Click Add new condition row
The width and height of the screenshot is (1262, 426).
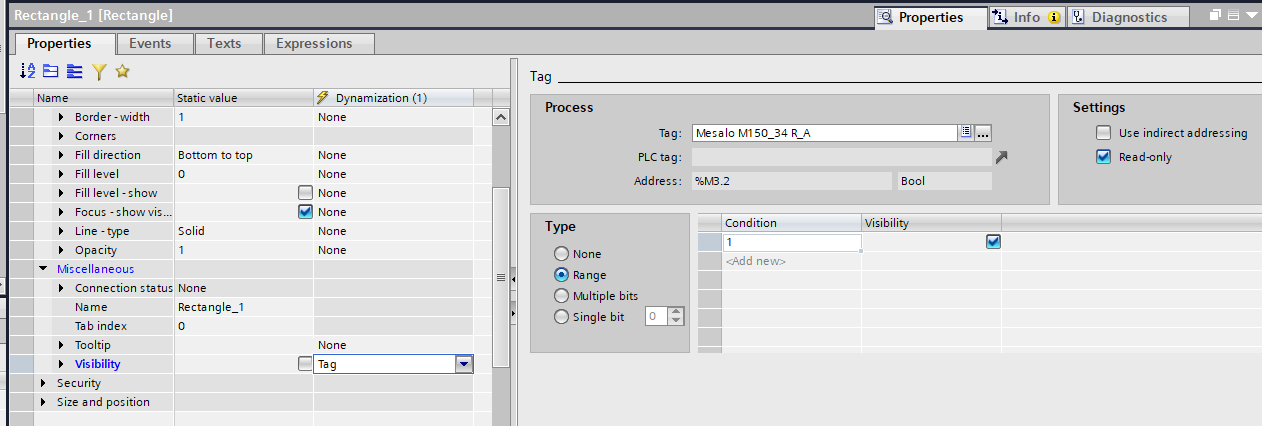tap(756, 261)
